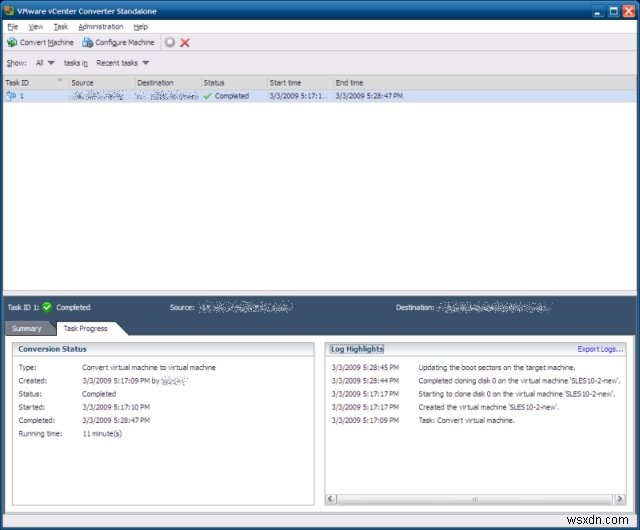Screen dimensions: 640x530
Task: Click the Running time value 11 minute(s)
Action: coord(102,434)
